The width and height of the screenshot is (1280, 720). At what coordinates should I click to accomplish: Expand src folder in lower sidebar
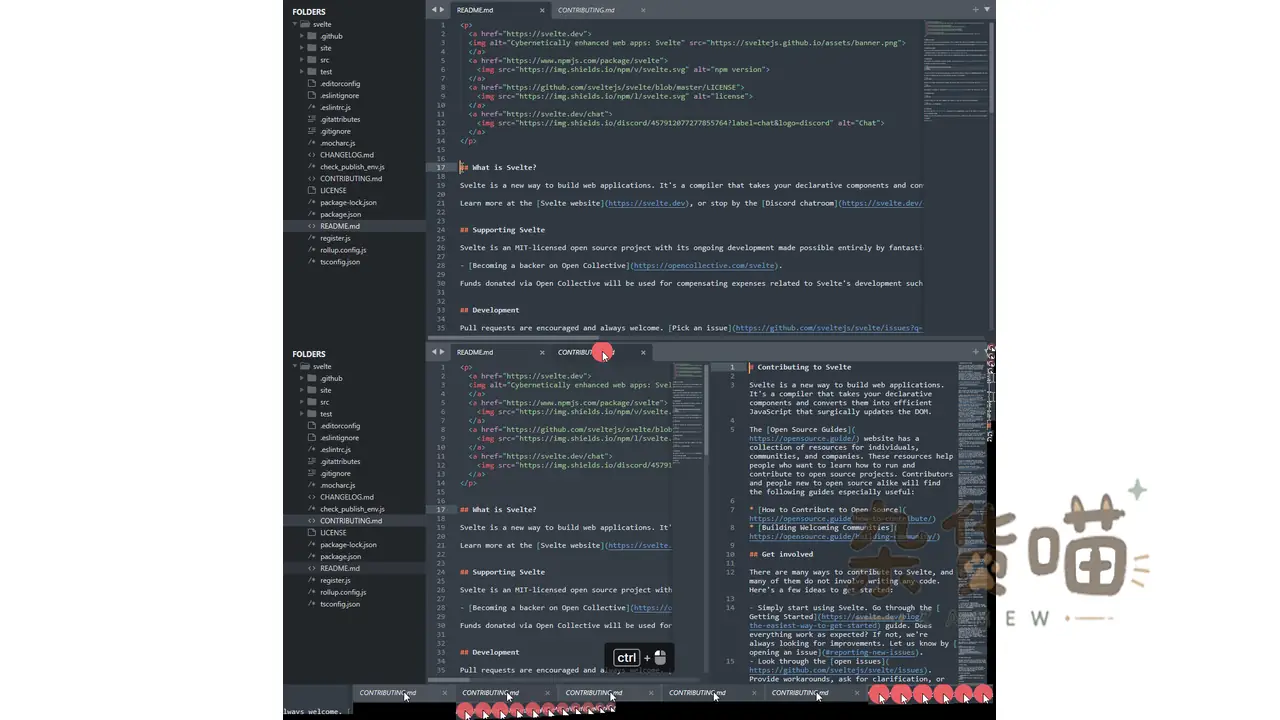tap(301, 402)
